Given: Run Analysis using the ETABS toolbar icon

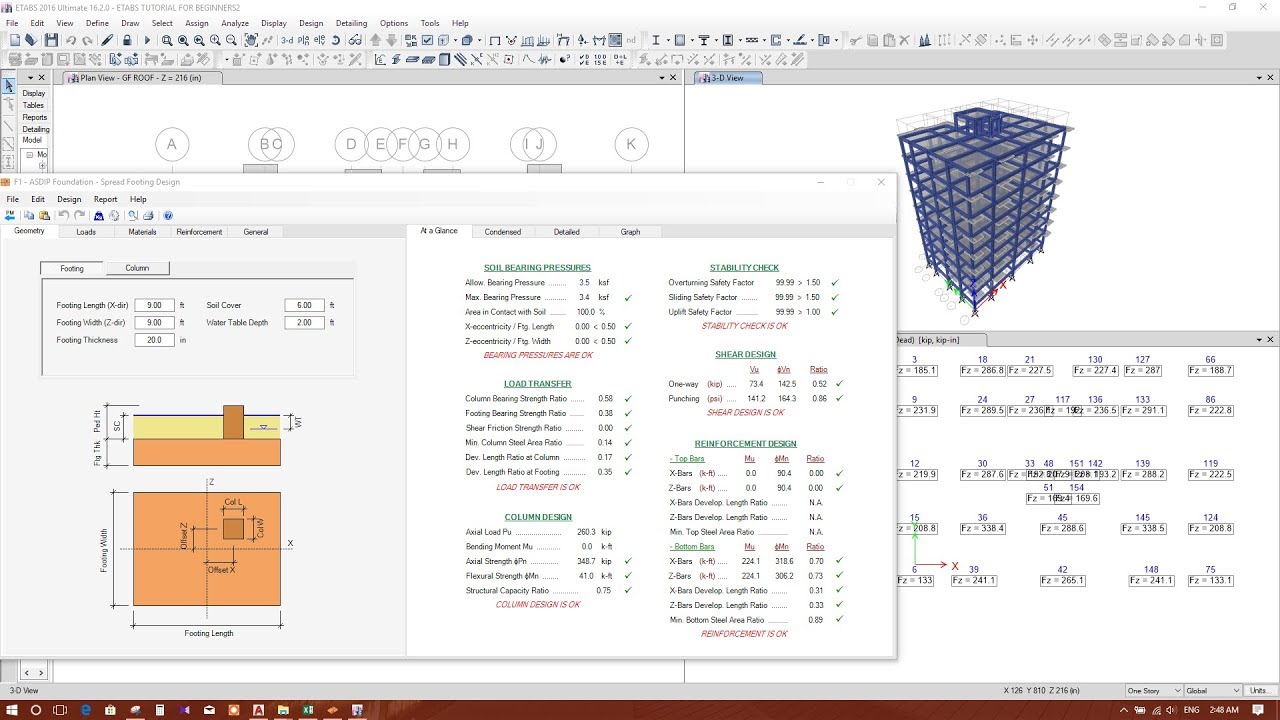Looking at the screenshot, I should [148, 40].
